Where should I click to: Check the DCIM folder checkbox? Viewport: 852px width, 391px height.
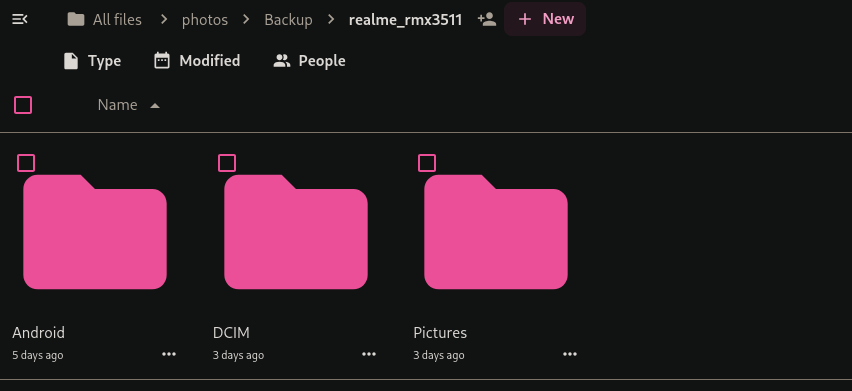pyautogui.click(x=227, y=163)
